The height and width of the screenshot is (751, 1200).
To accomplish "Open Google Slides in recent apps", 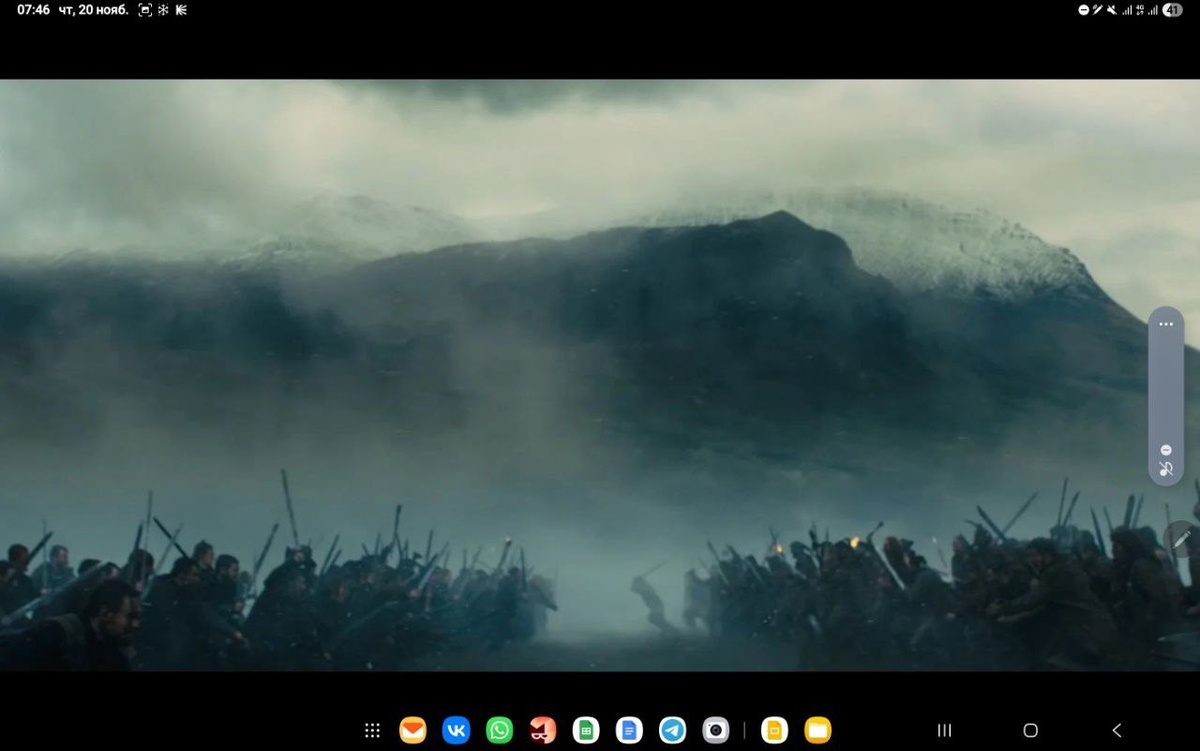I will [774, 730].
